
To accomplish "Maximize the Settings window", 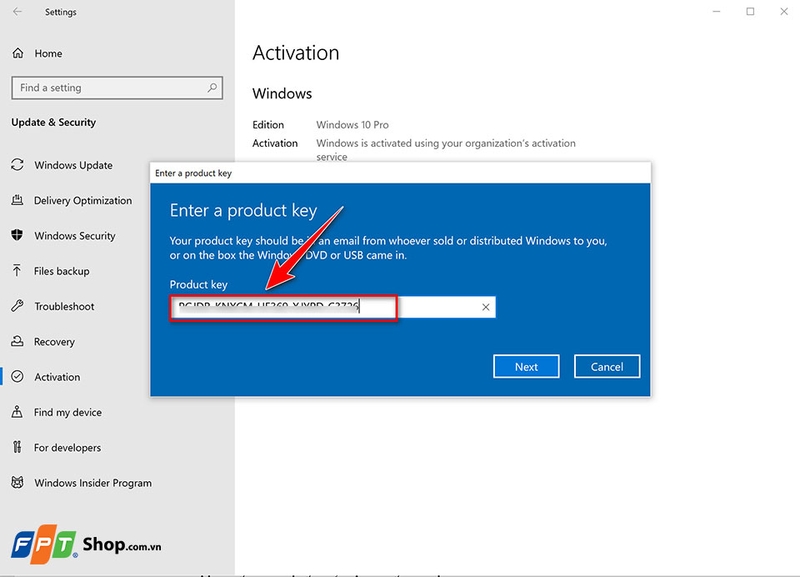I will 750,11.
